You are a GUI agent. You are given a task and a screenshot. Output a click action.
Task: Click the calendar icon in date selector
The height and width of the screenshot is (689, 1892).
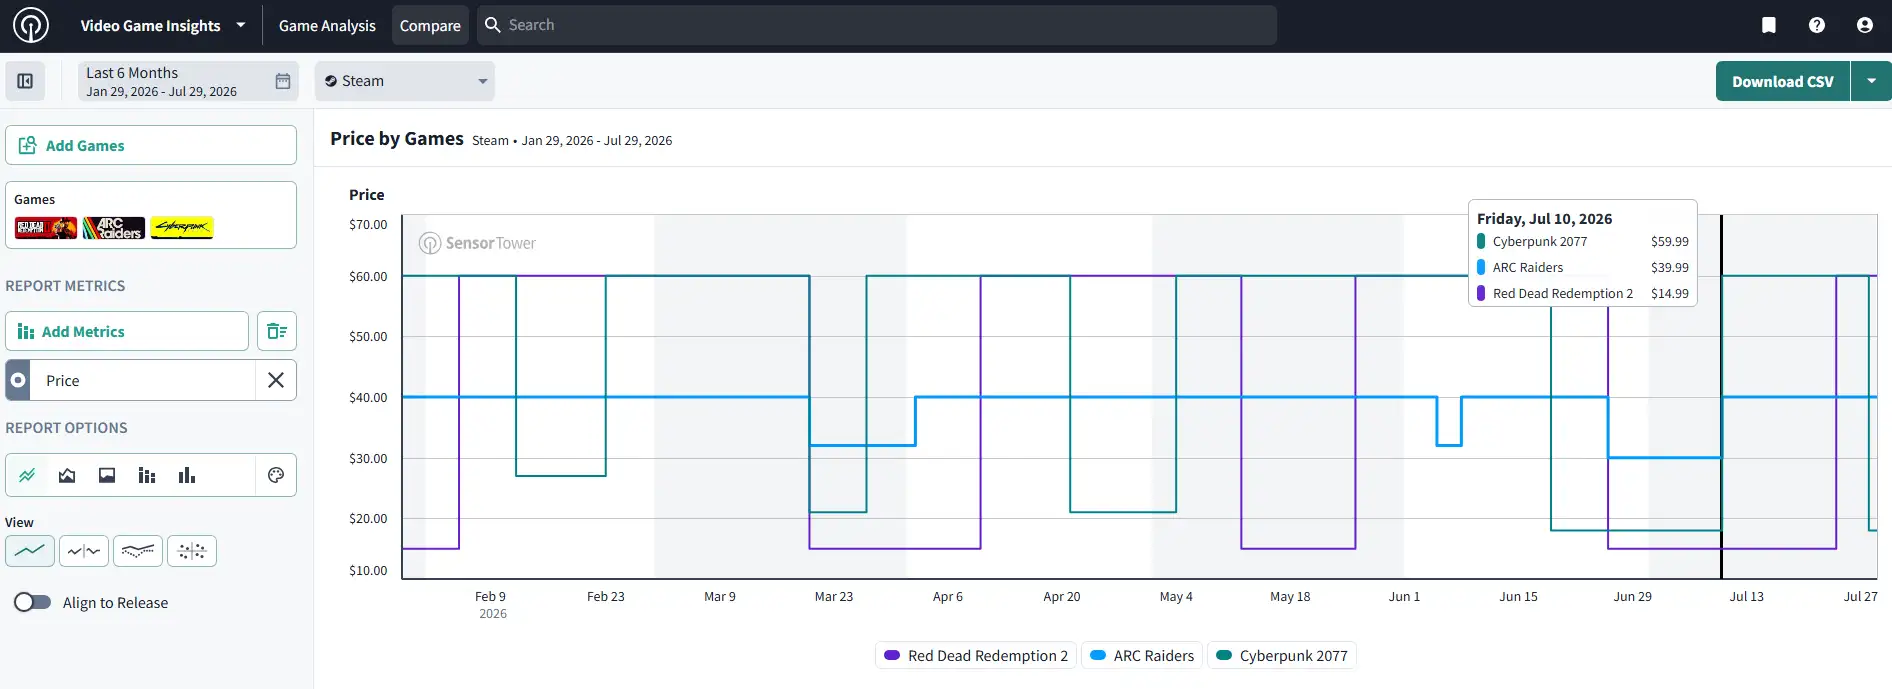coord(283,81)
